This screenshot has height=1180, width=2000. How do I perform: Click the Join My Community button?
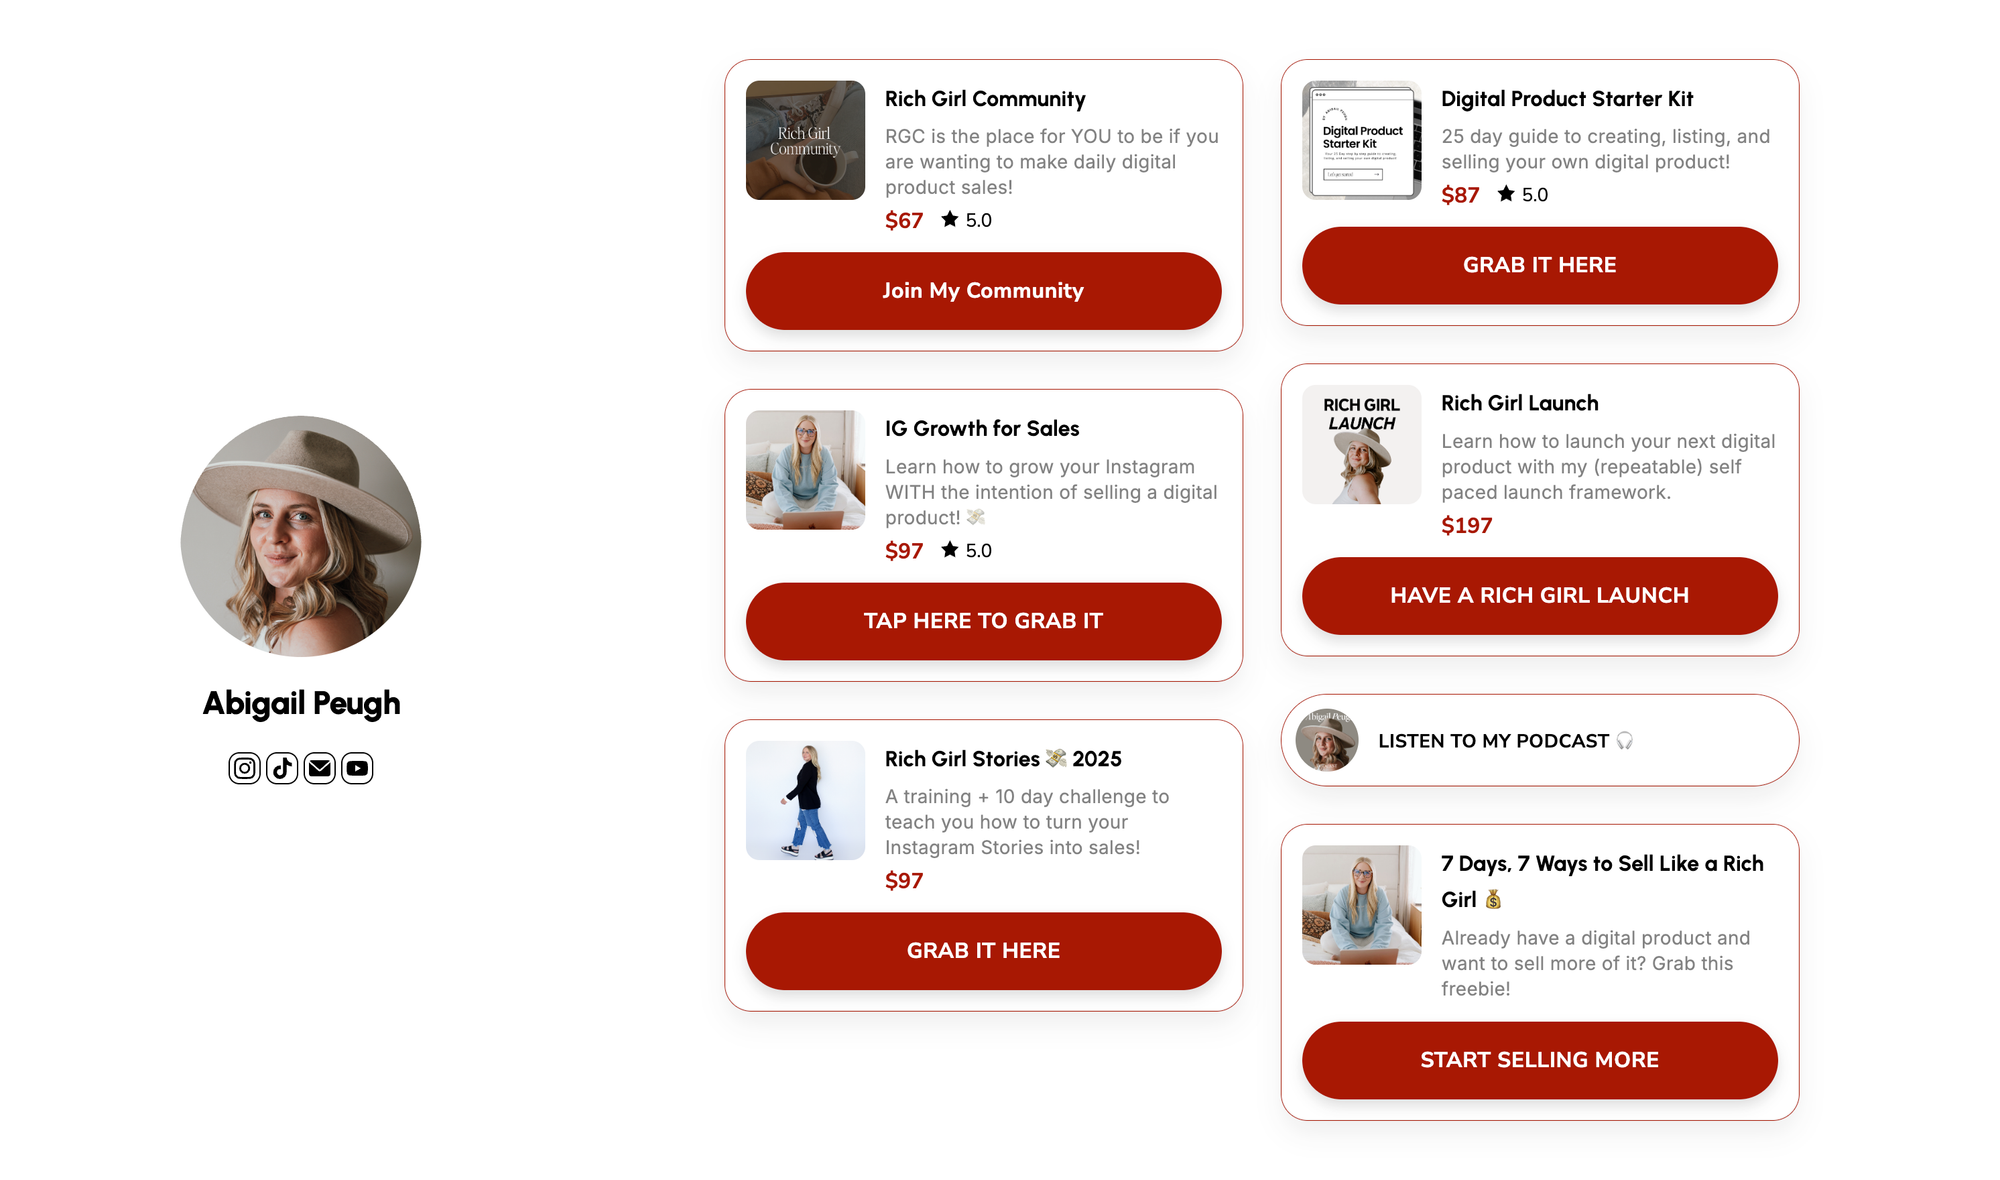point(983,291)
